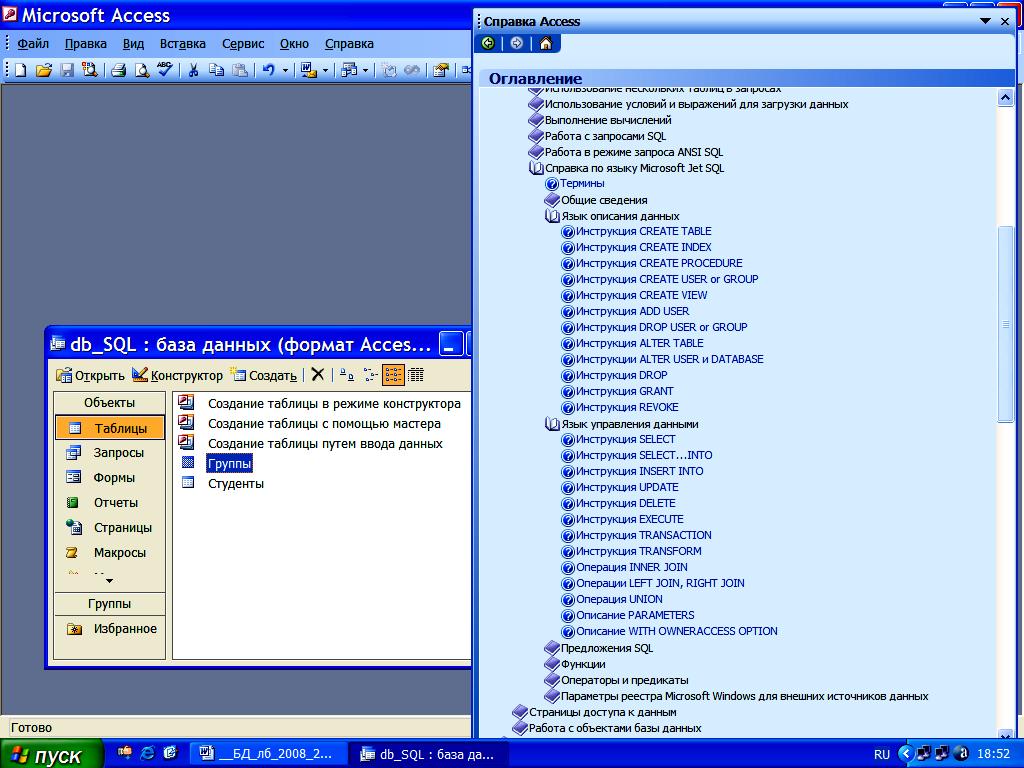Open the Вид menu
This screenshot has width=1024, height=768.
[x=133, y=44]
